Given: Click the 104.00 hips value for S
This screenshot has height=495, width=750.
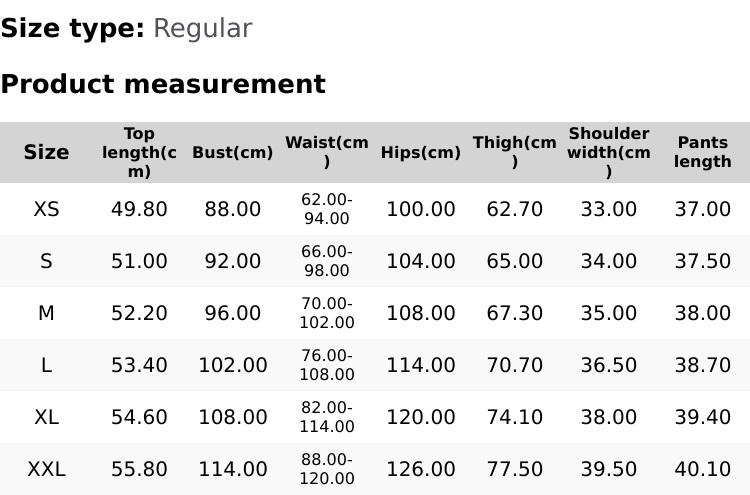Looking at the screenshot, I should (420, 261).
